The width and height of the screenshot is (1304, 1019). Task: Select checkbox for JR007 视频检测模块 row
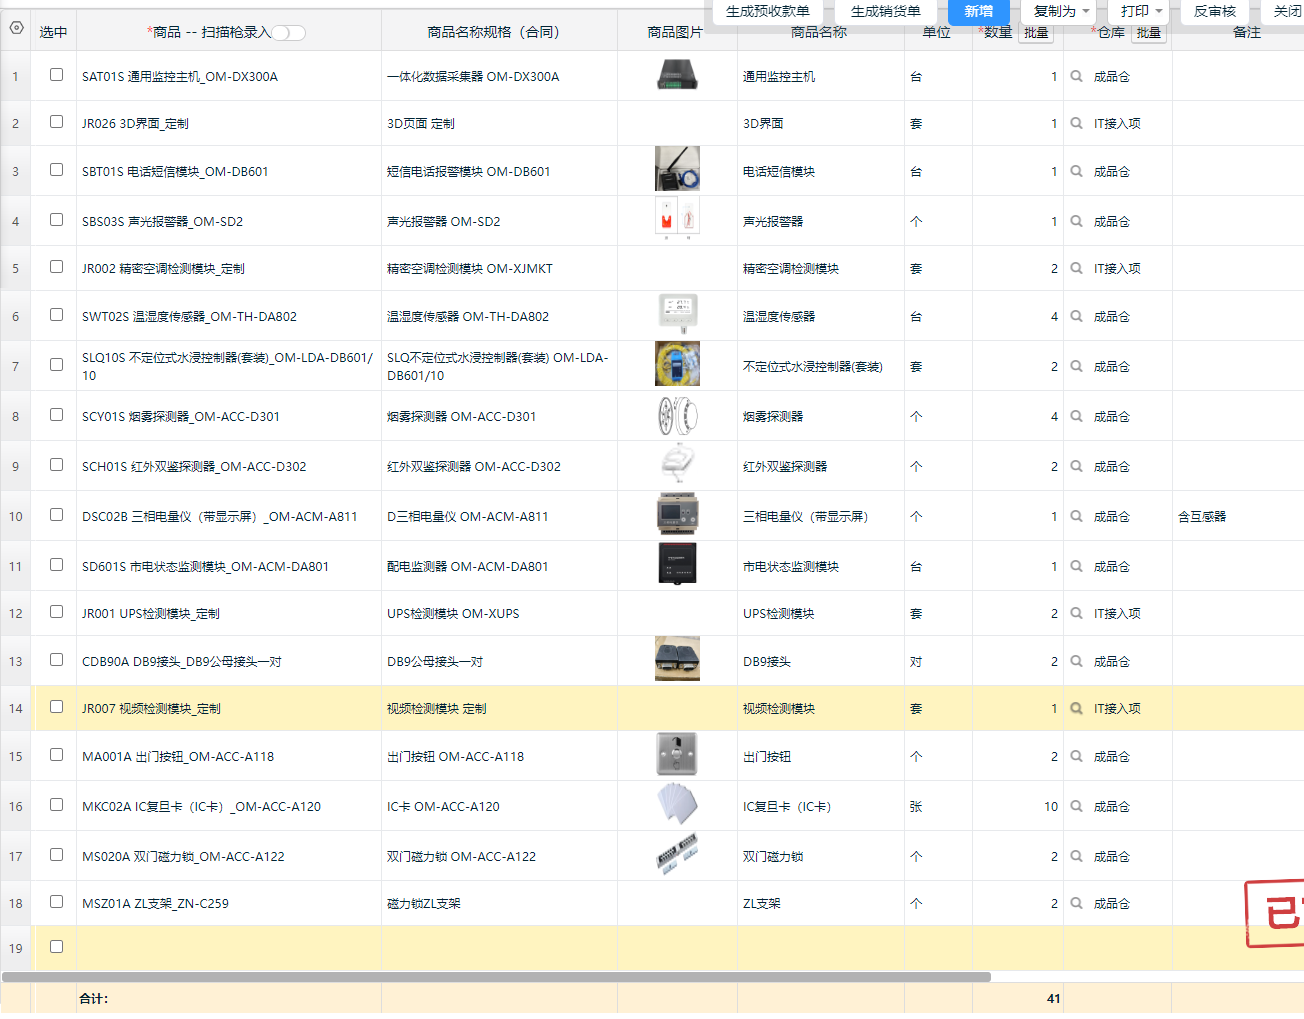(56, 707)
